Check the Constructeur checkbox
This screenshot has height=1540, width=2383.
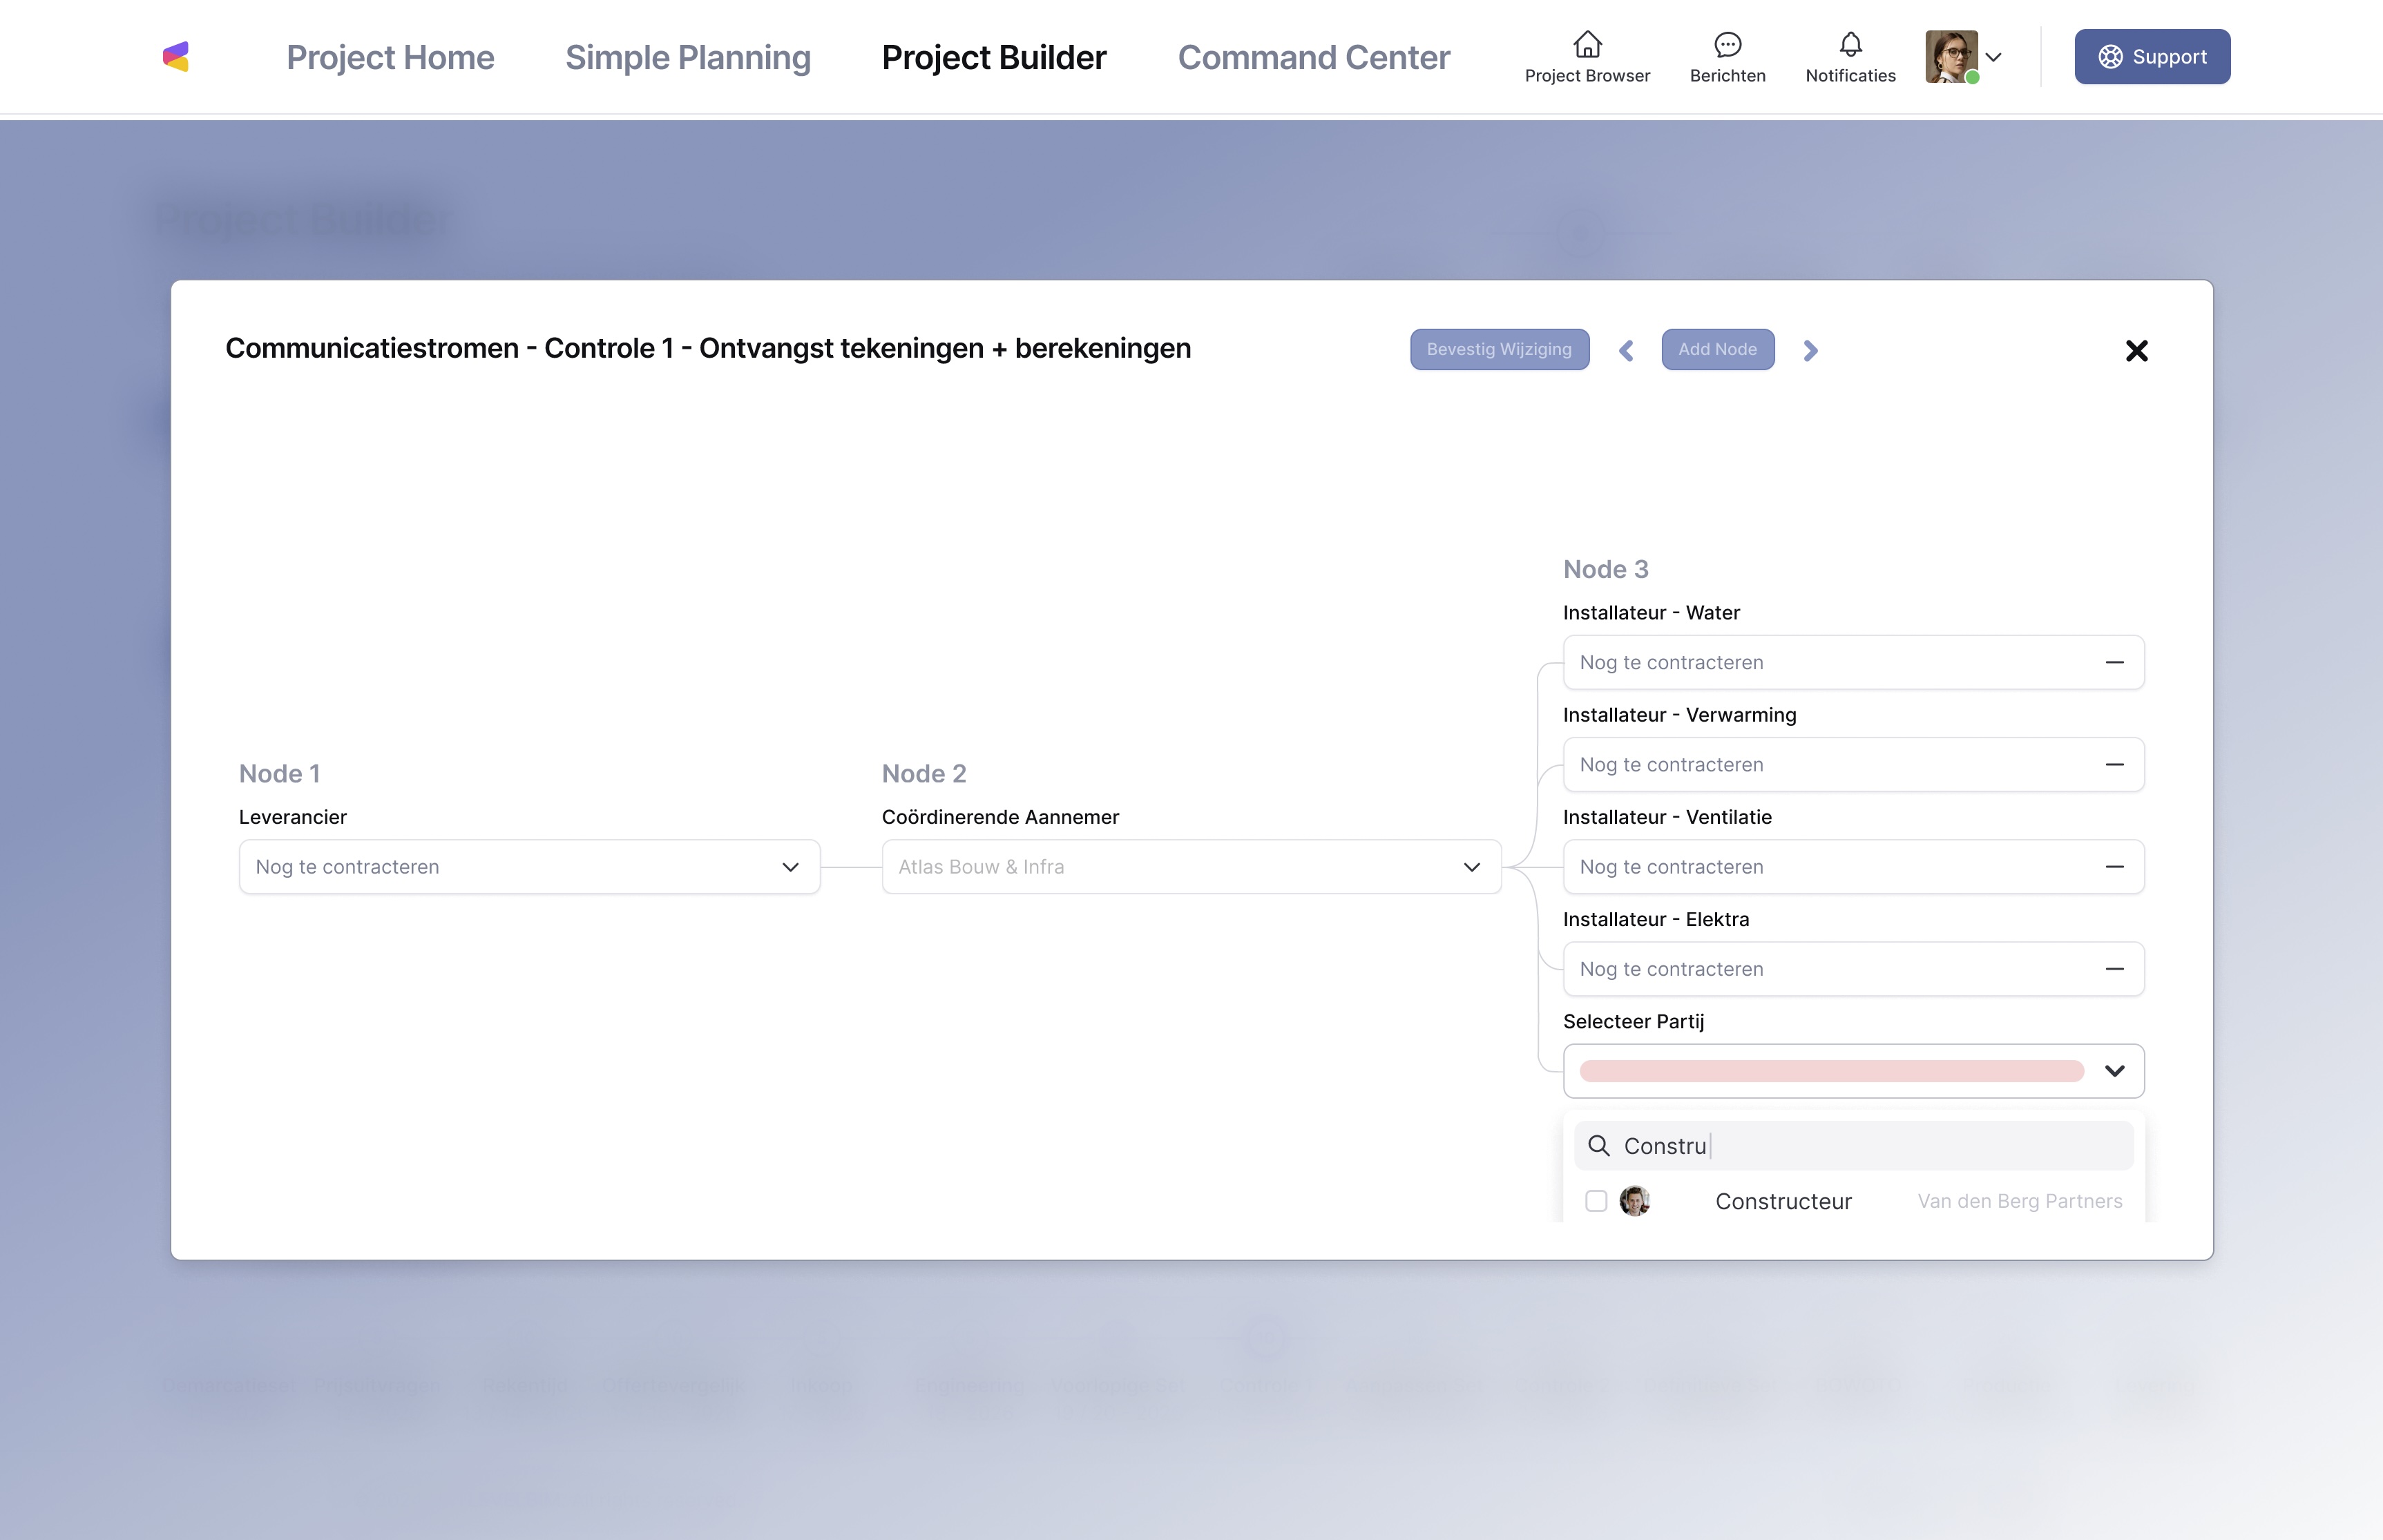[x=1596, y=1201]
